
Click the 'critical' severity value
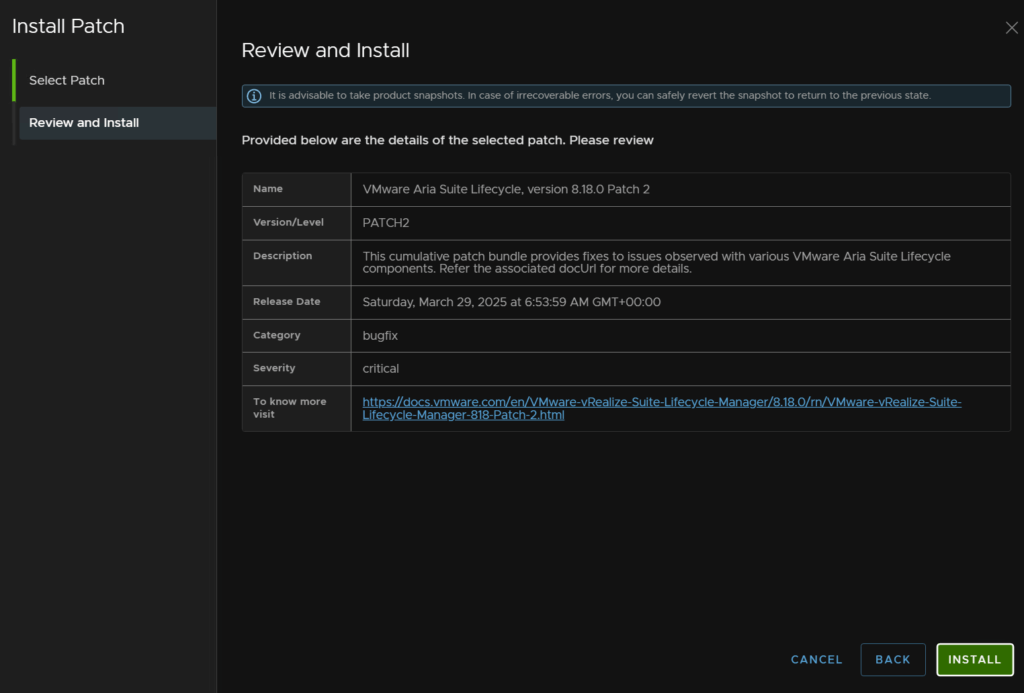click(x=381, y=368)
